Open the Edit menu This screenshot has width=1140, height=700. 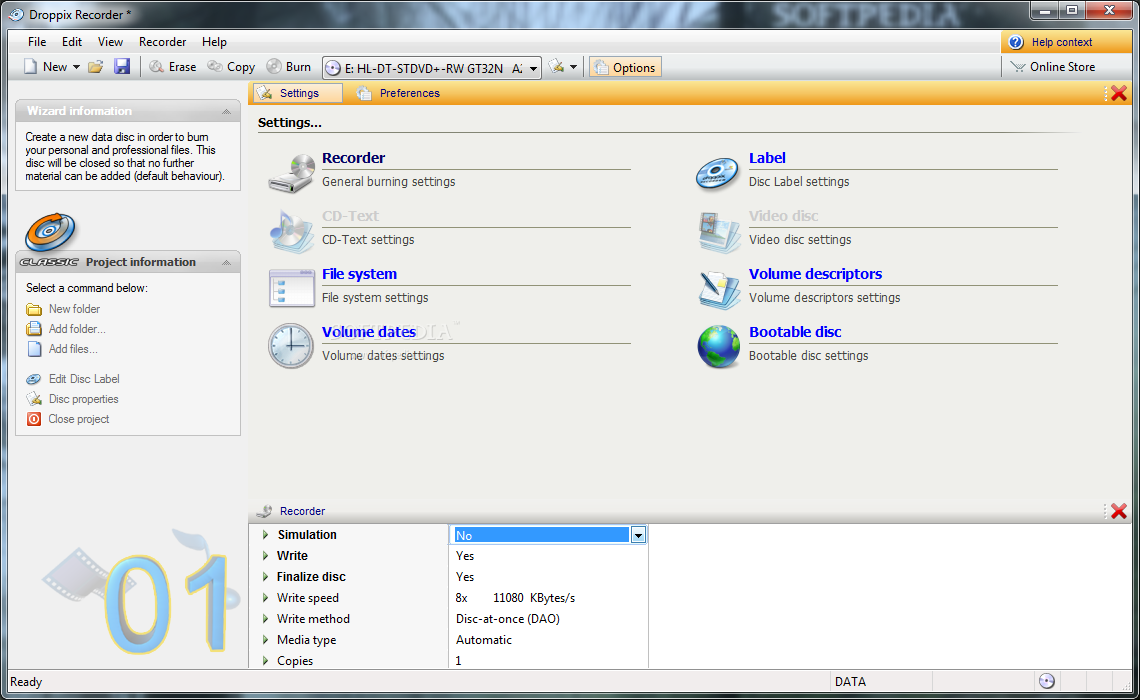coord(71,42)
